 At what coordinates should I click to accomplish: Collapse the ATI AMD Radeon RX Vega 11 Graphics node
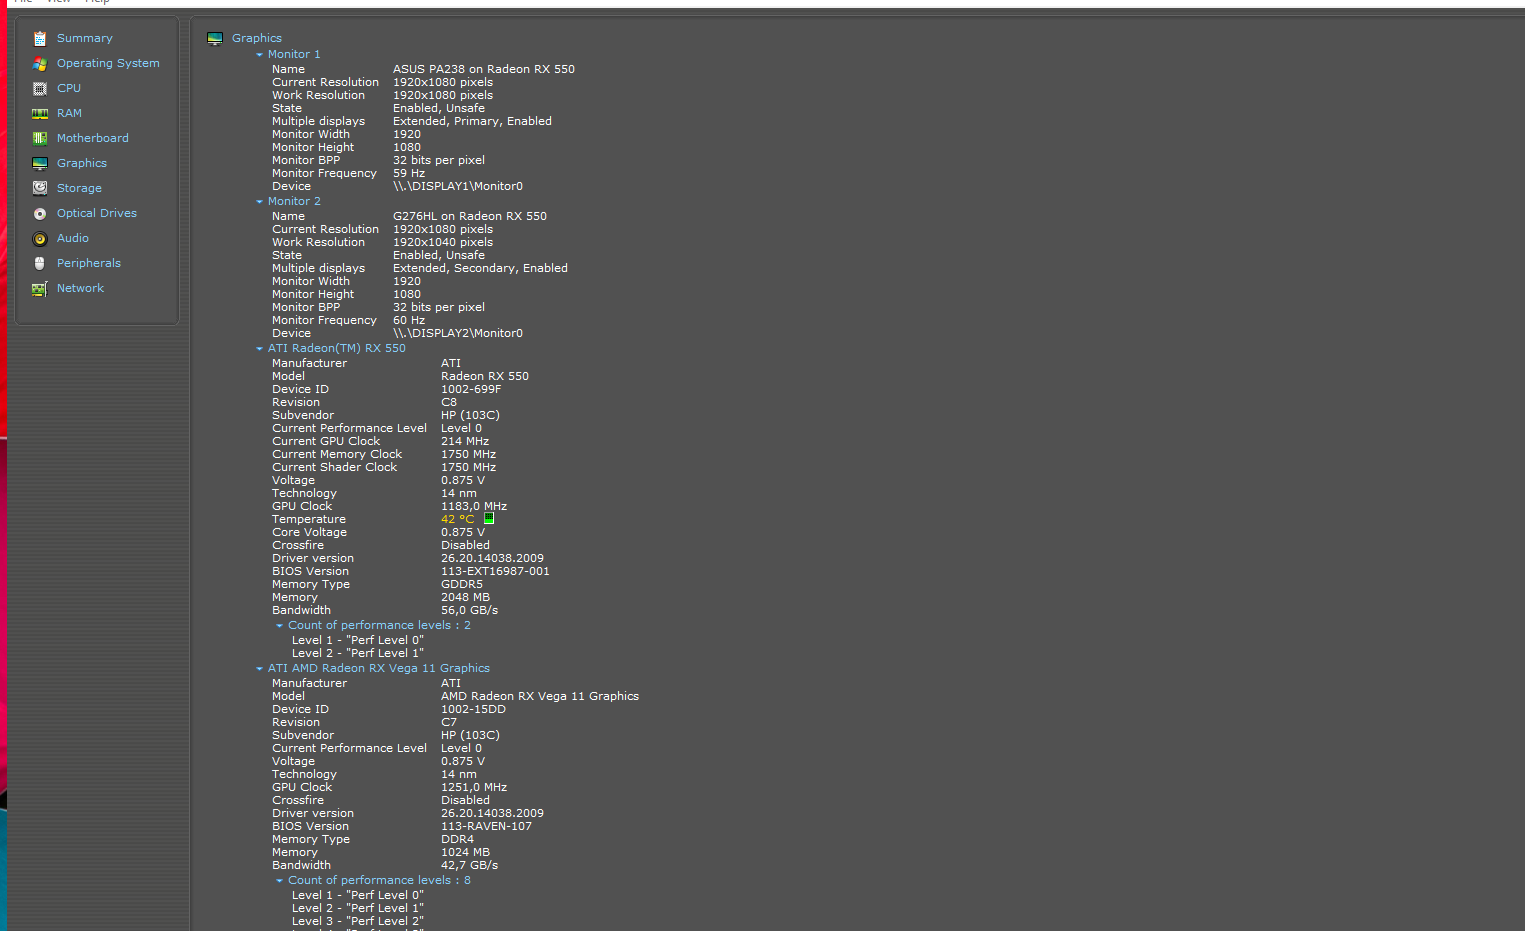259,669
